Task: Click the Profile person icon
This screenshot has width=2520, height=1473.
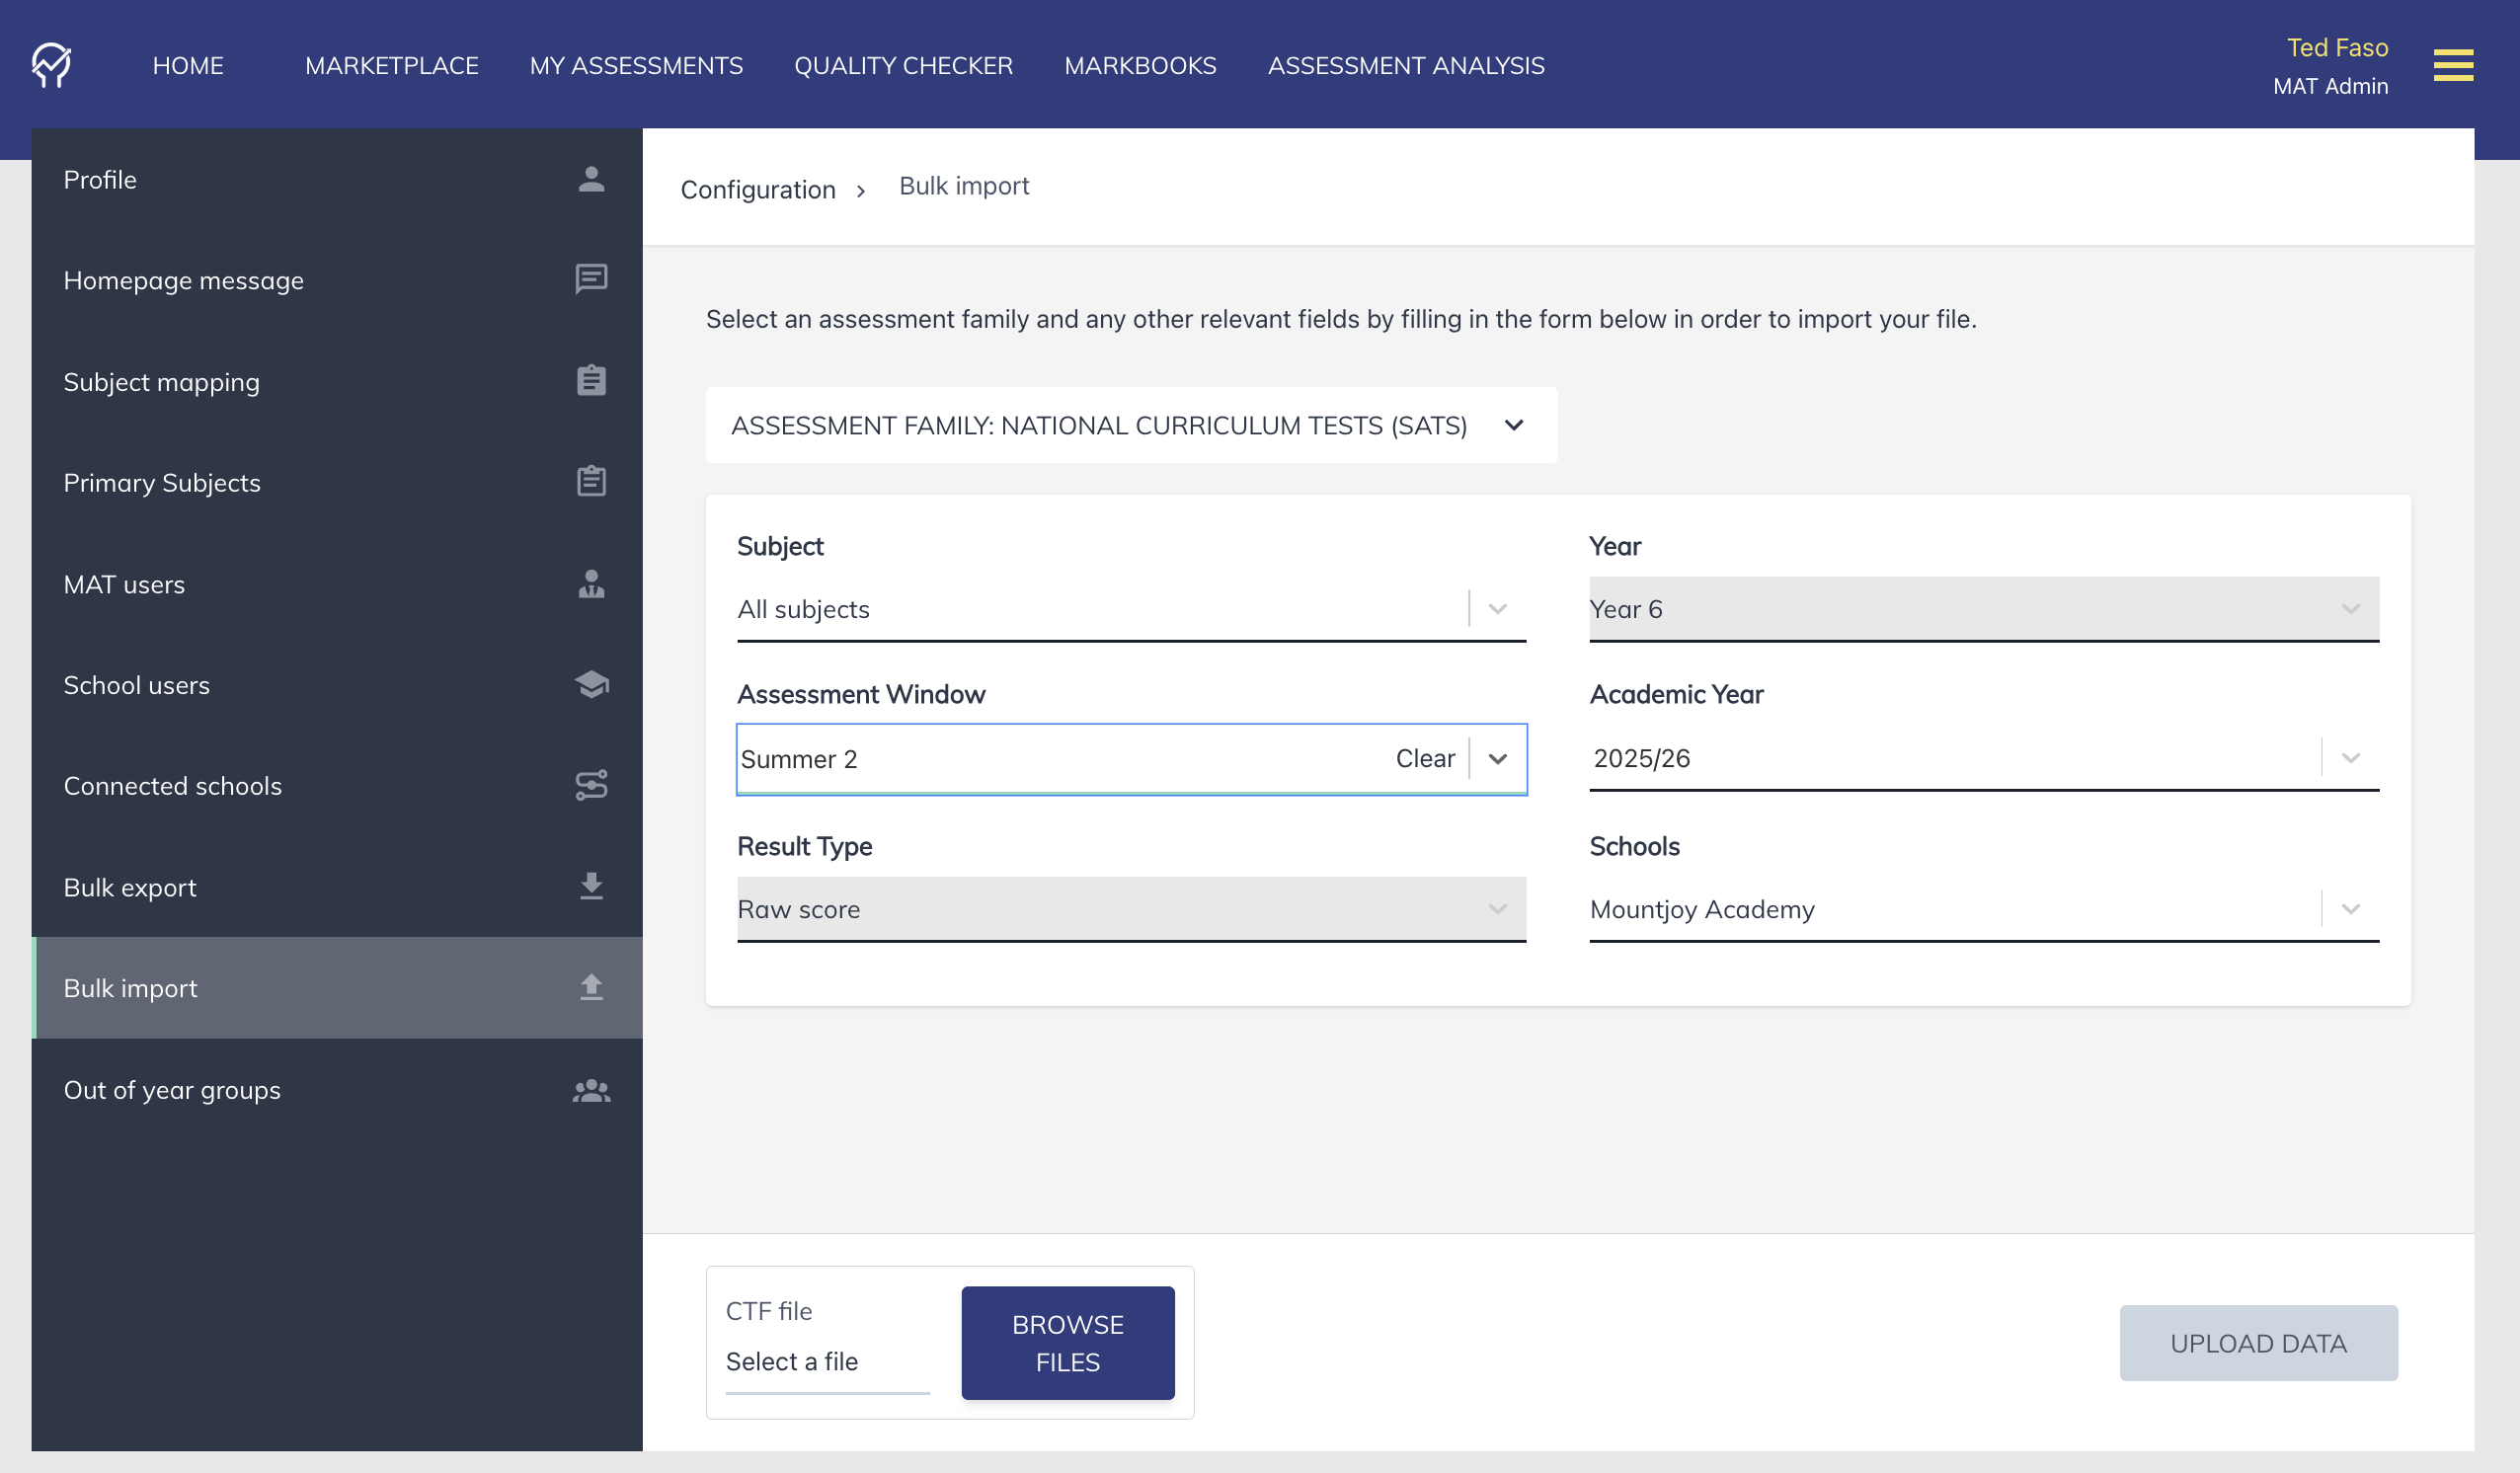Action: point(591,179)
